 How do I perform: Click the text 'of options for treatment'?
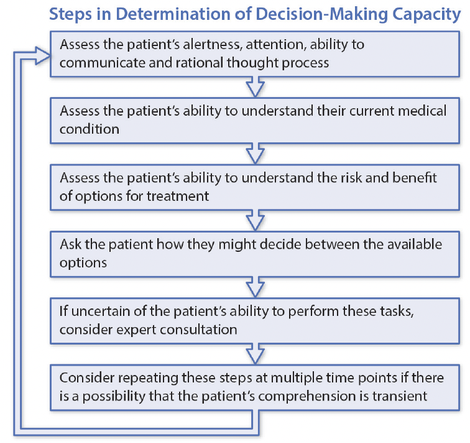(x=134, y=196)
